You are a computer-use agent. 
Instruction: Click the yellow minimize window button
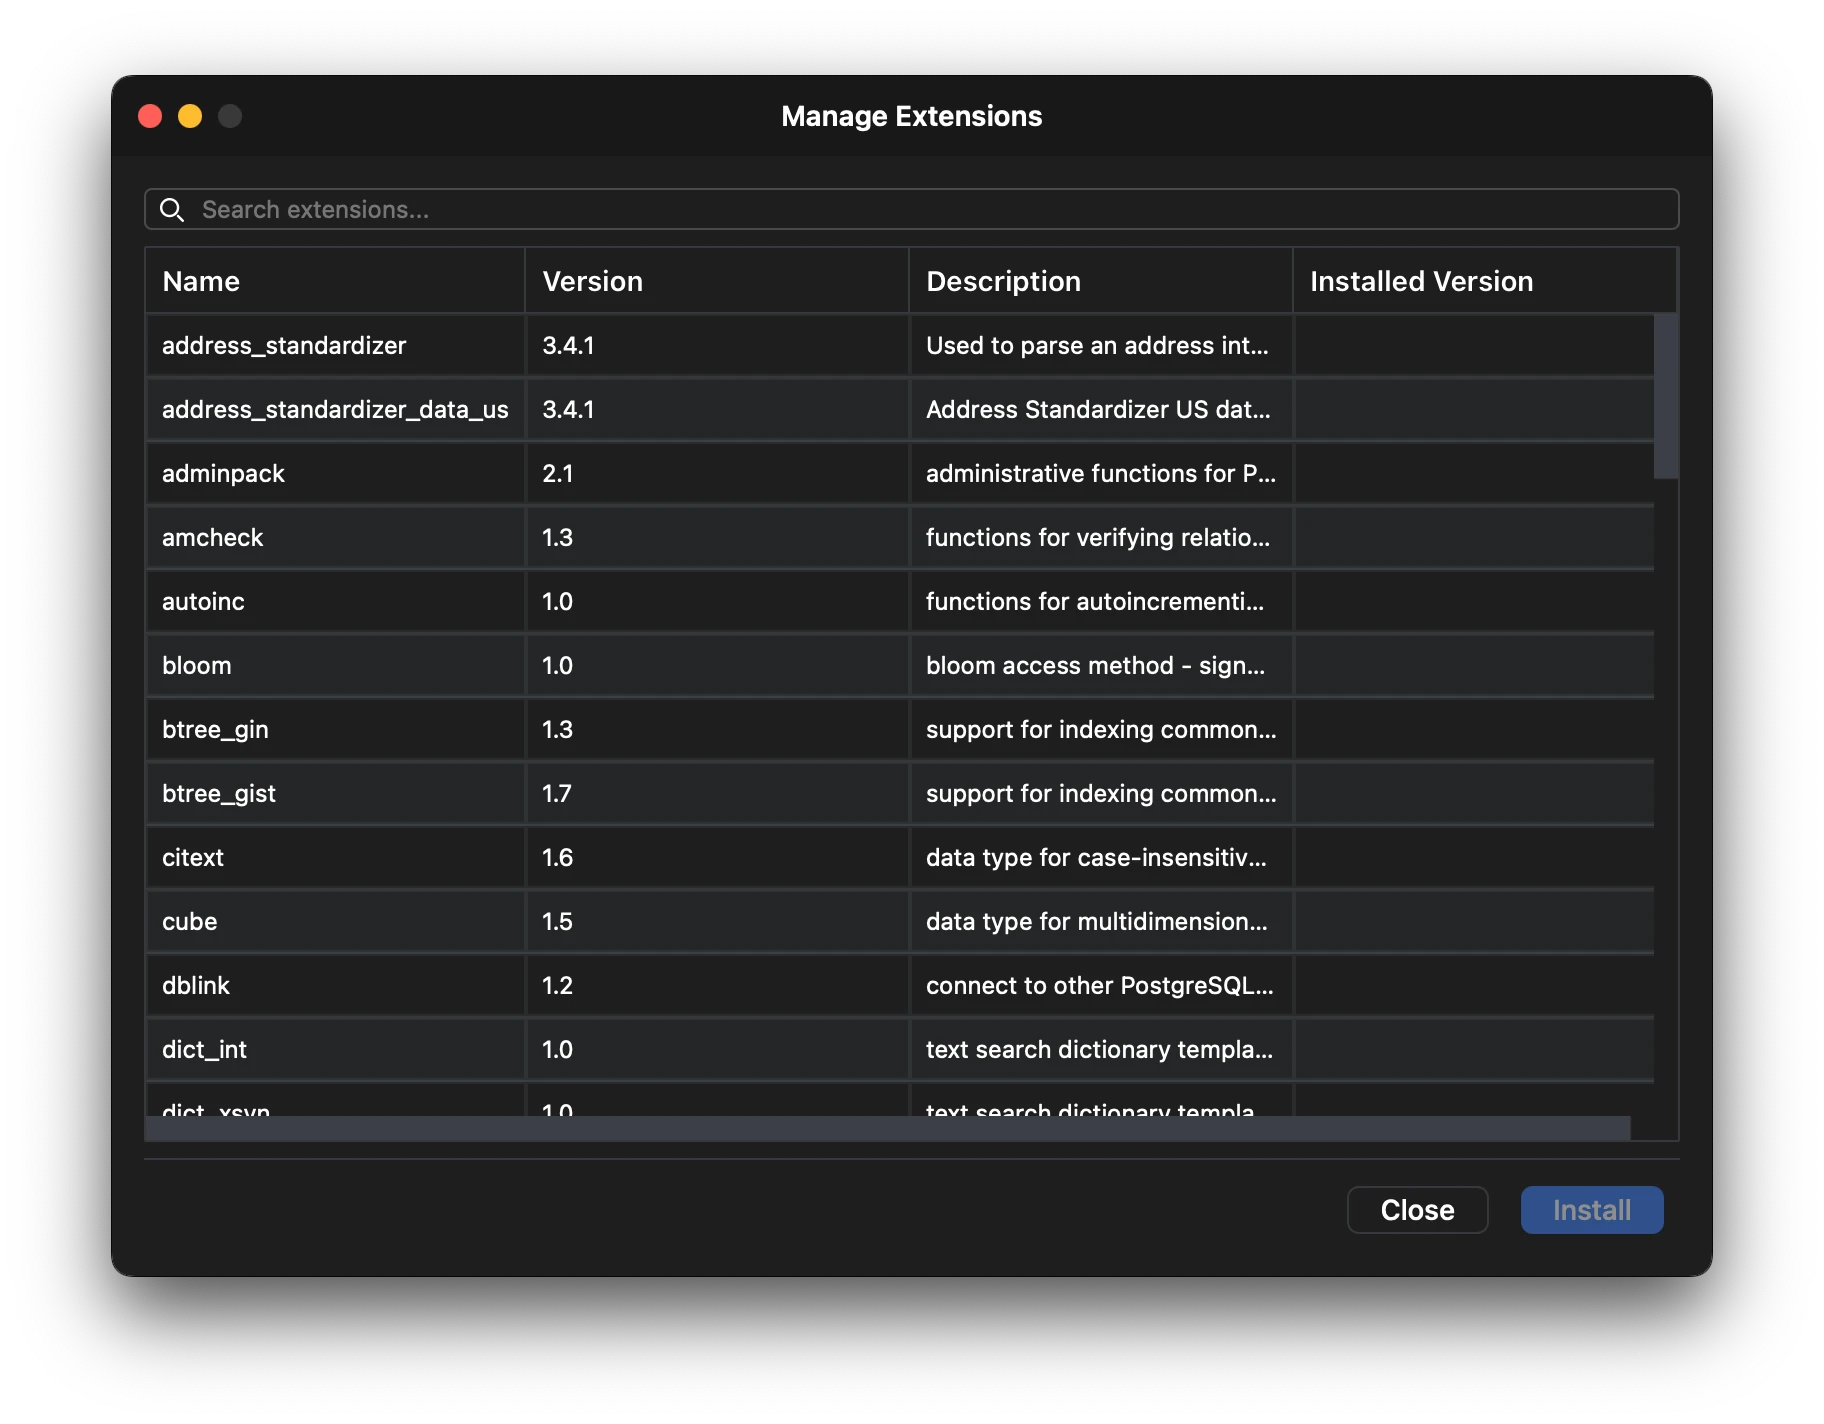[190, 117]
